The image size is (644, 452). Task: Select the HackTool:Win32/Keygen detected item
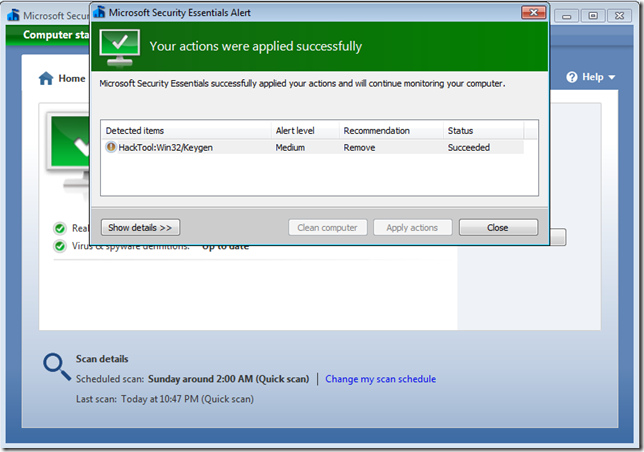[x=314, y=147]
